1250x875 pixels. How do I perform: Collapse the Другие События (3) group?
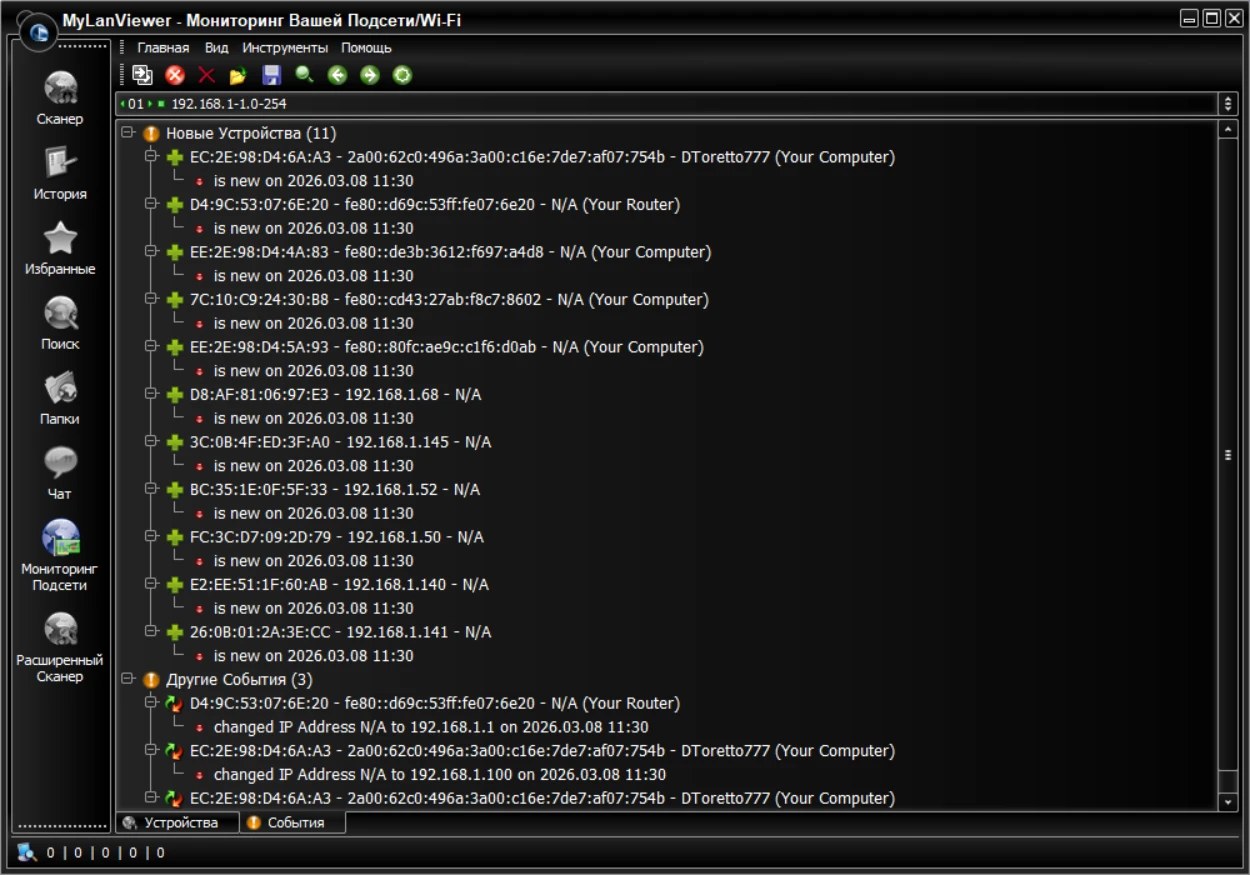pos(127,680)
